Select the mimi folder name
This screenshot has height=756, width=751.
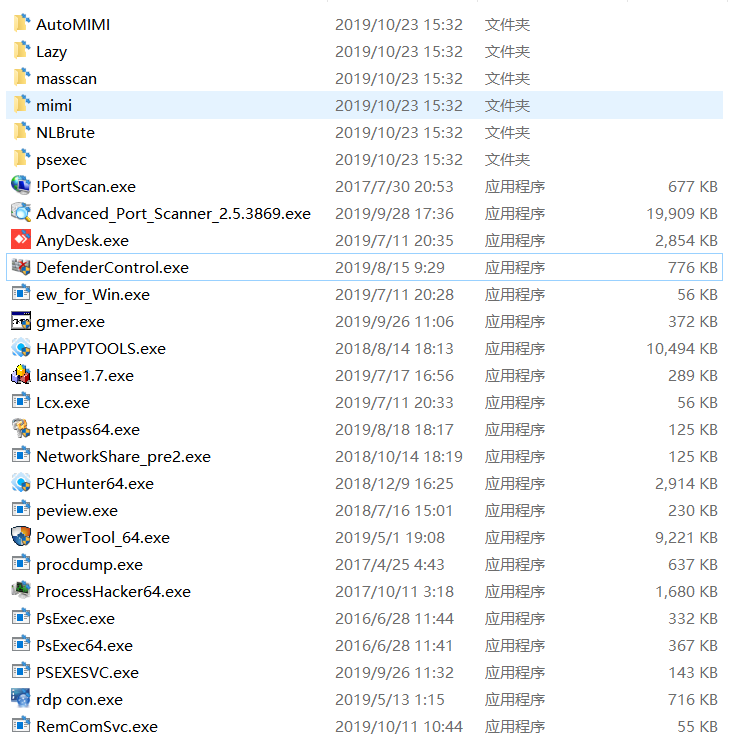click(x=54, y=106)
